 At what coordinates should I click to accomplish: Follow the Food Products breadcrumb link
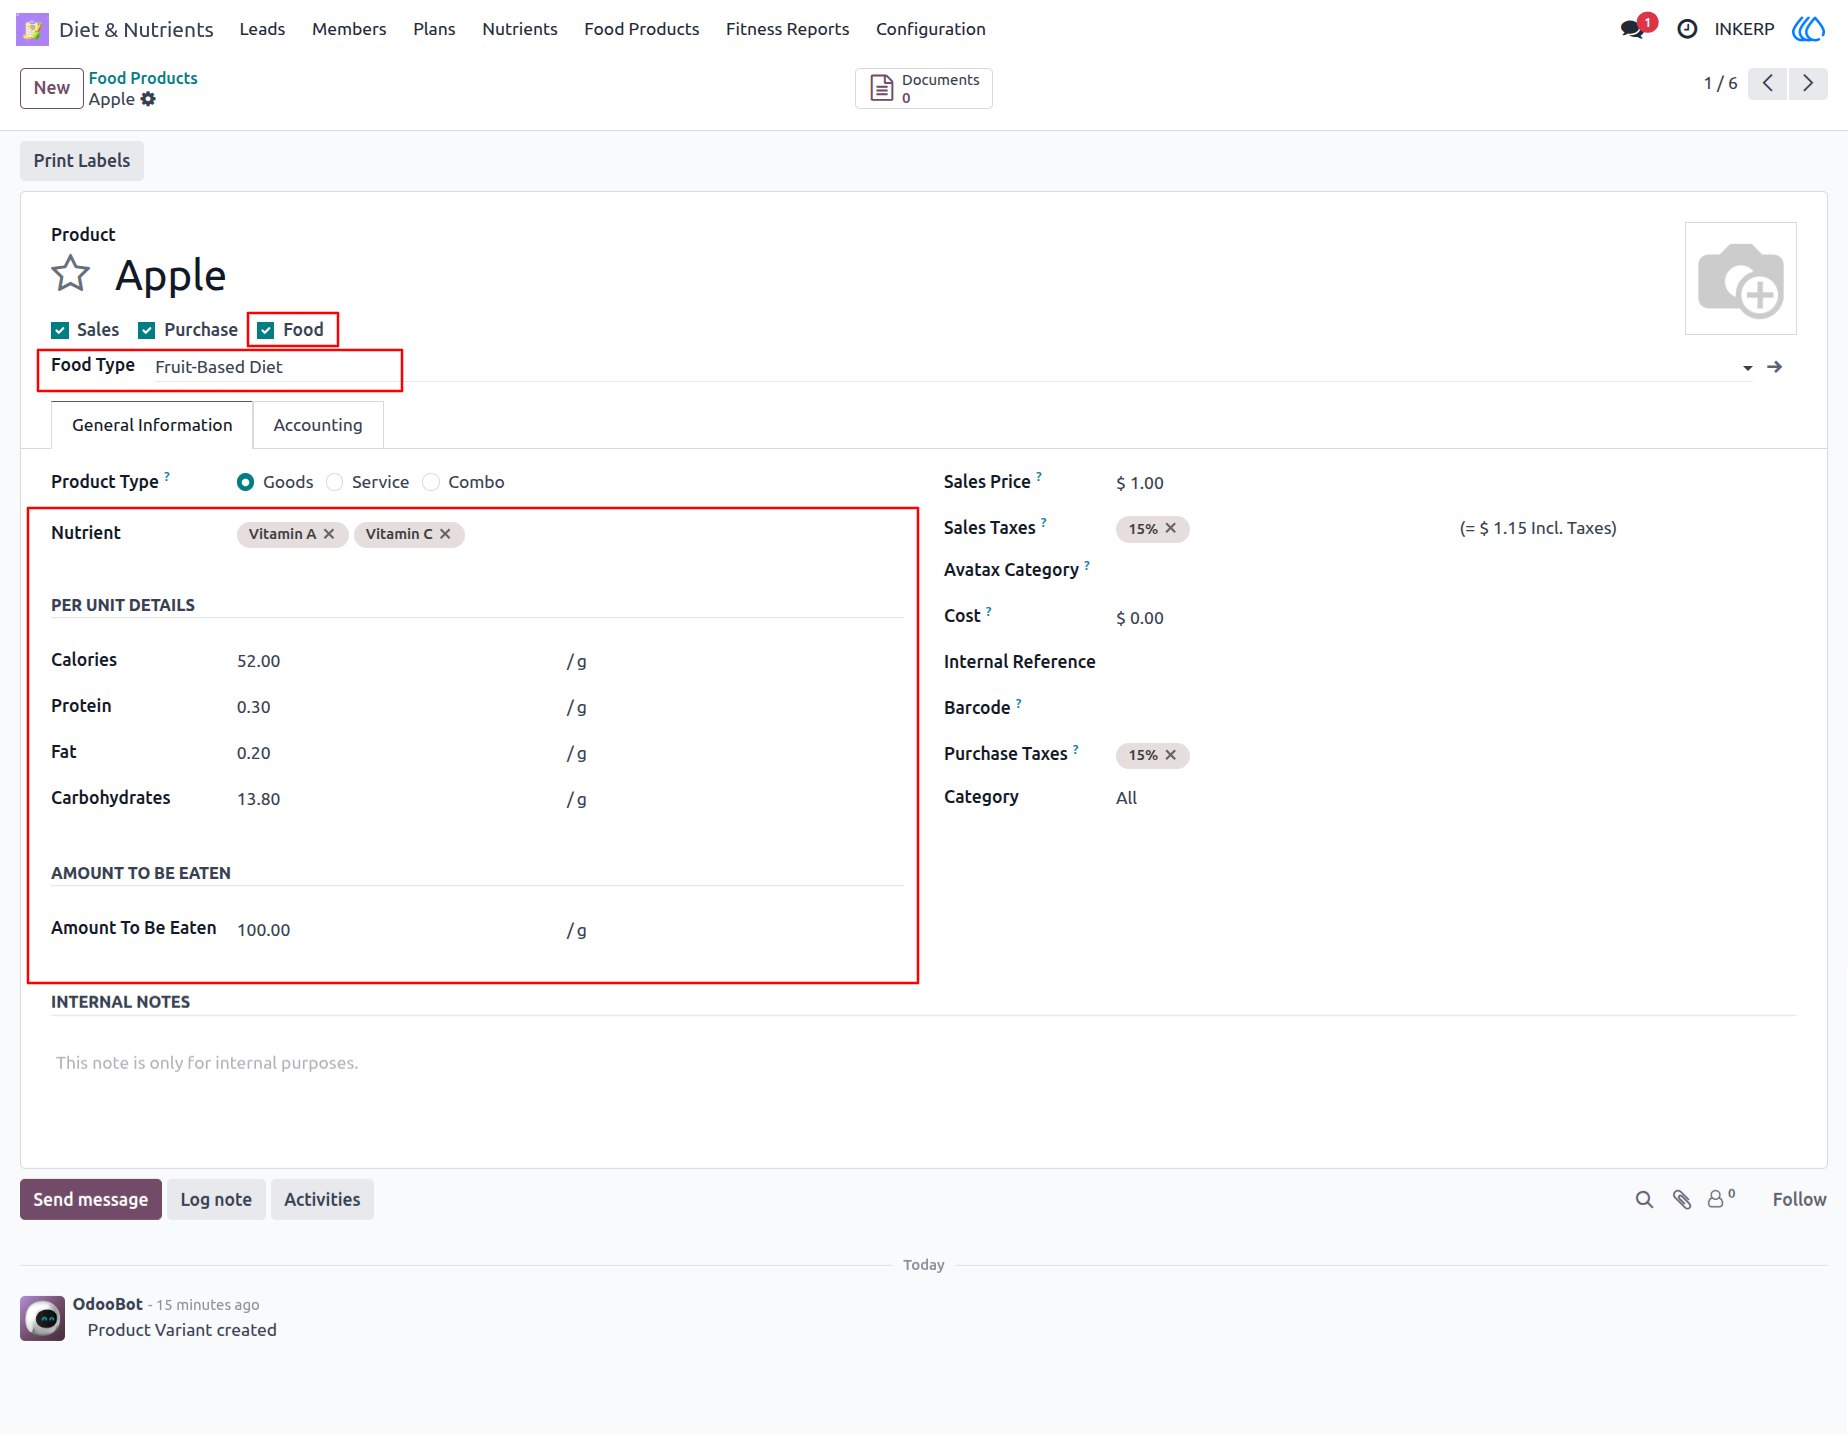[143, 78]
